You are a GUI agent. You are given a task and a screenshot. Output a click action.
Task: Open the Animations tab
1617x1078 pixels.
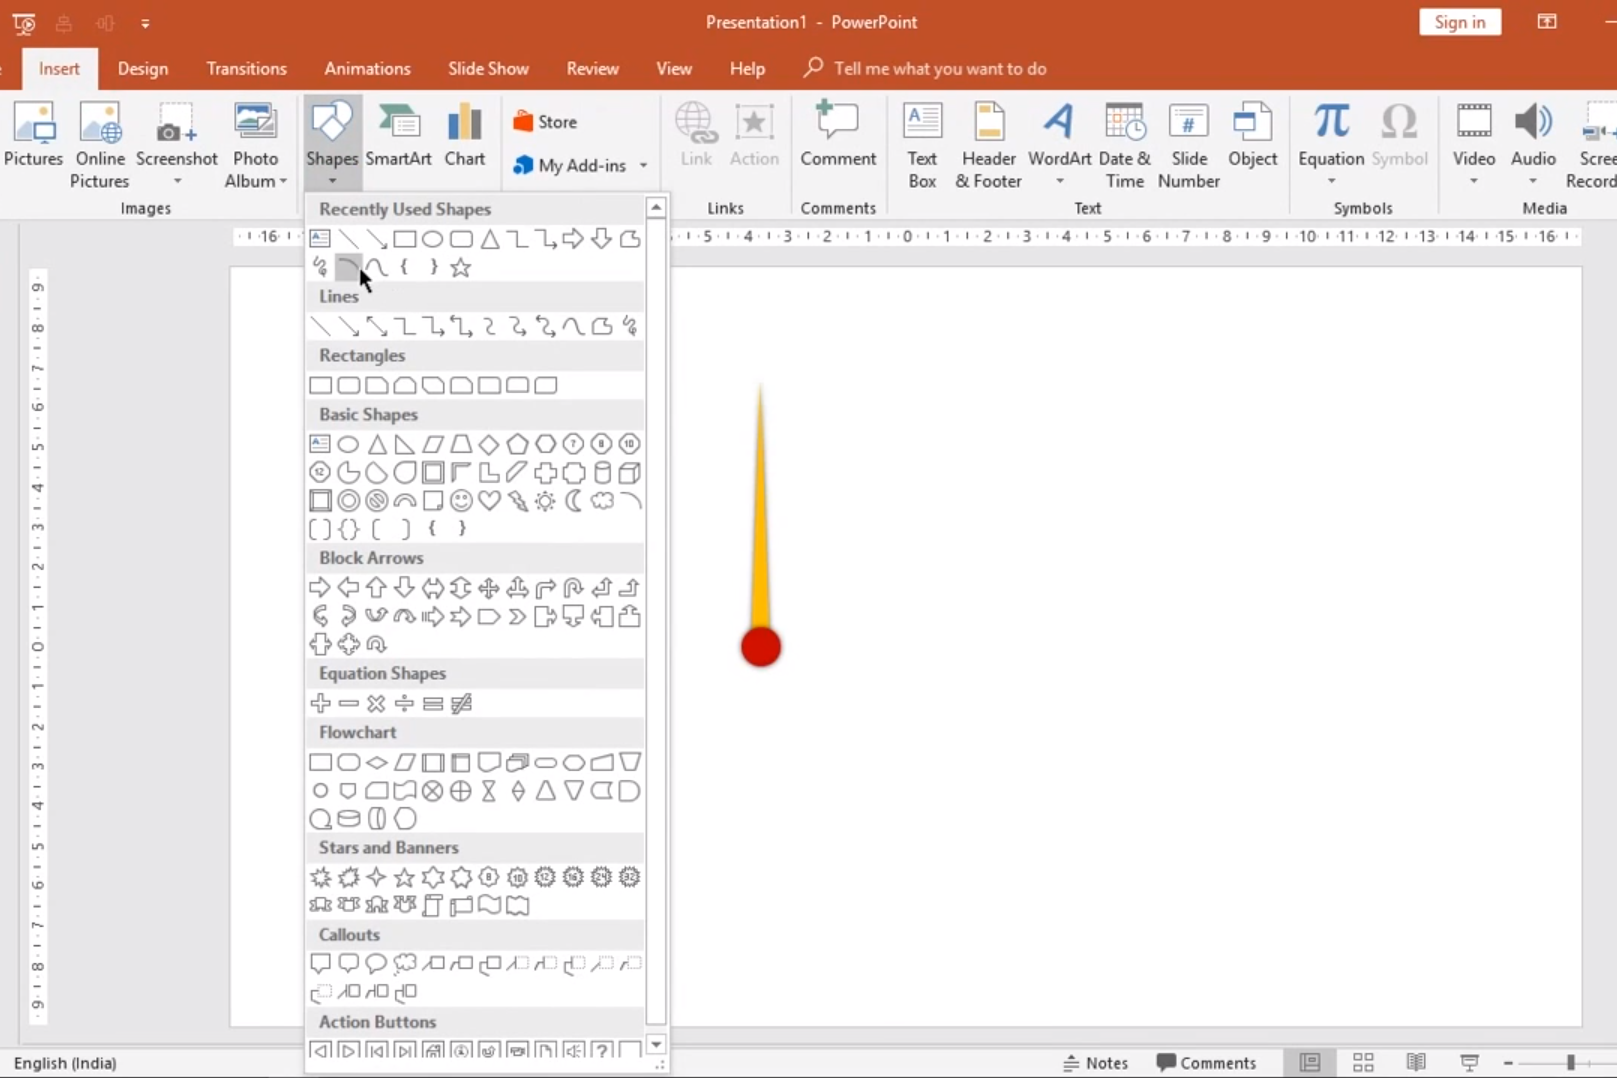367,69
